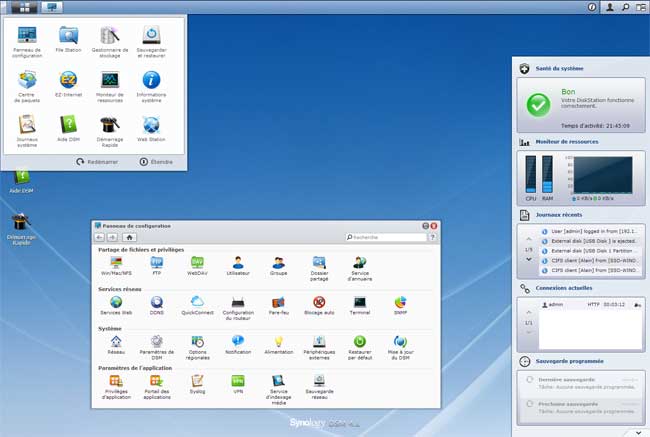Open the top bar search icon
This screenshot has width=650, height=437.
(x=625, y=7)
